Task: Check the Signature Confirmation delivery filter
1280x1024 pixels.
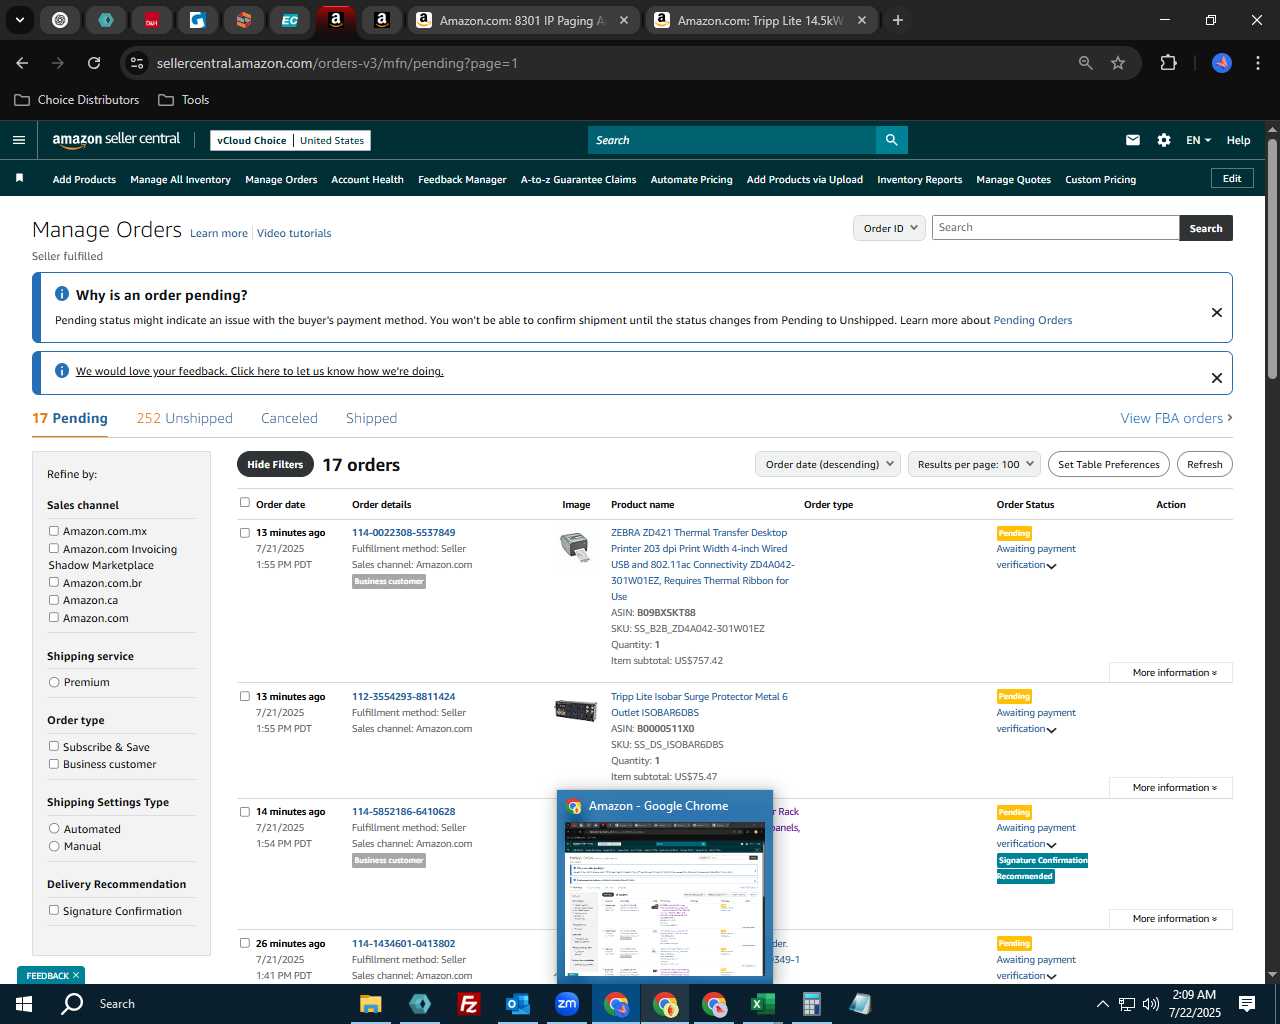Action: [54, 910]
